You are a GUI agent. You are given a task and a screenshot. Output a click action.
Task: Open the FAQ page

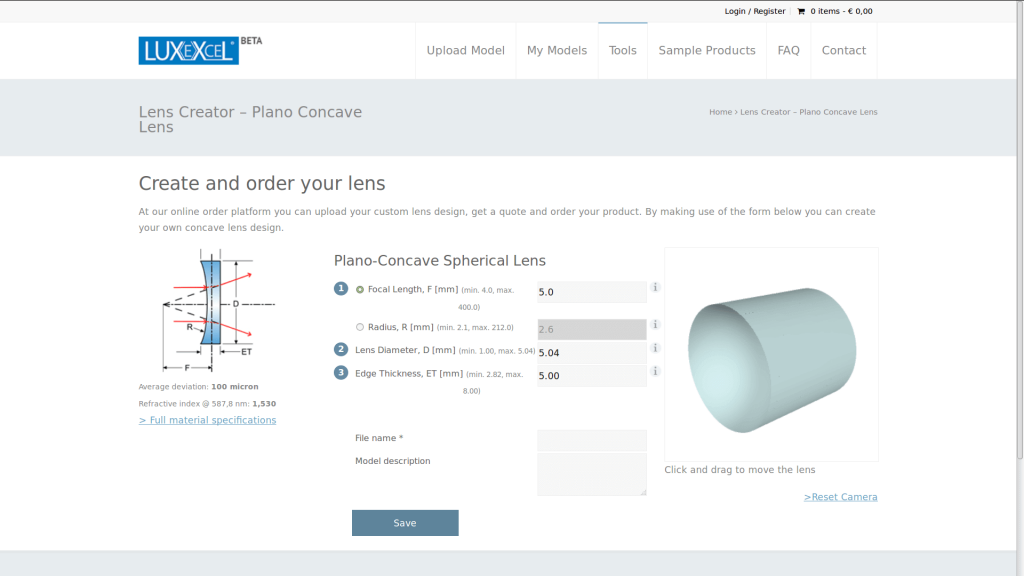(x=788, y=50)
